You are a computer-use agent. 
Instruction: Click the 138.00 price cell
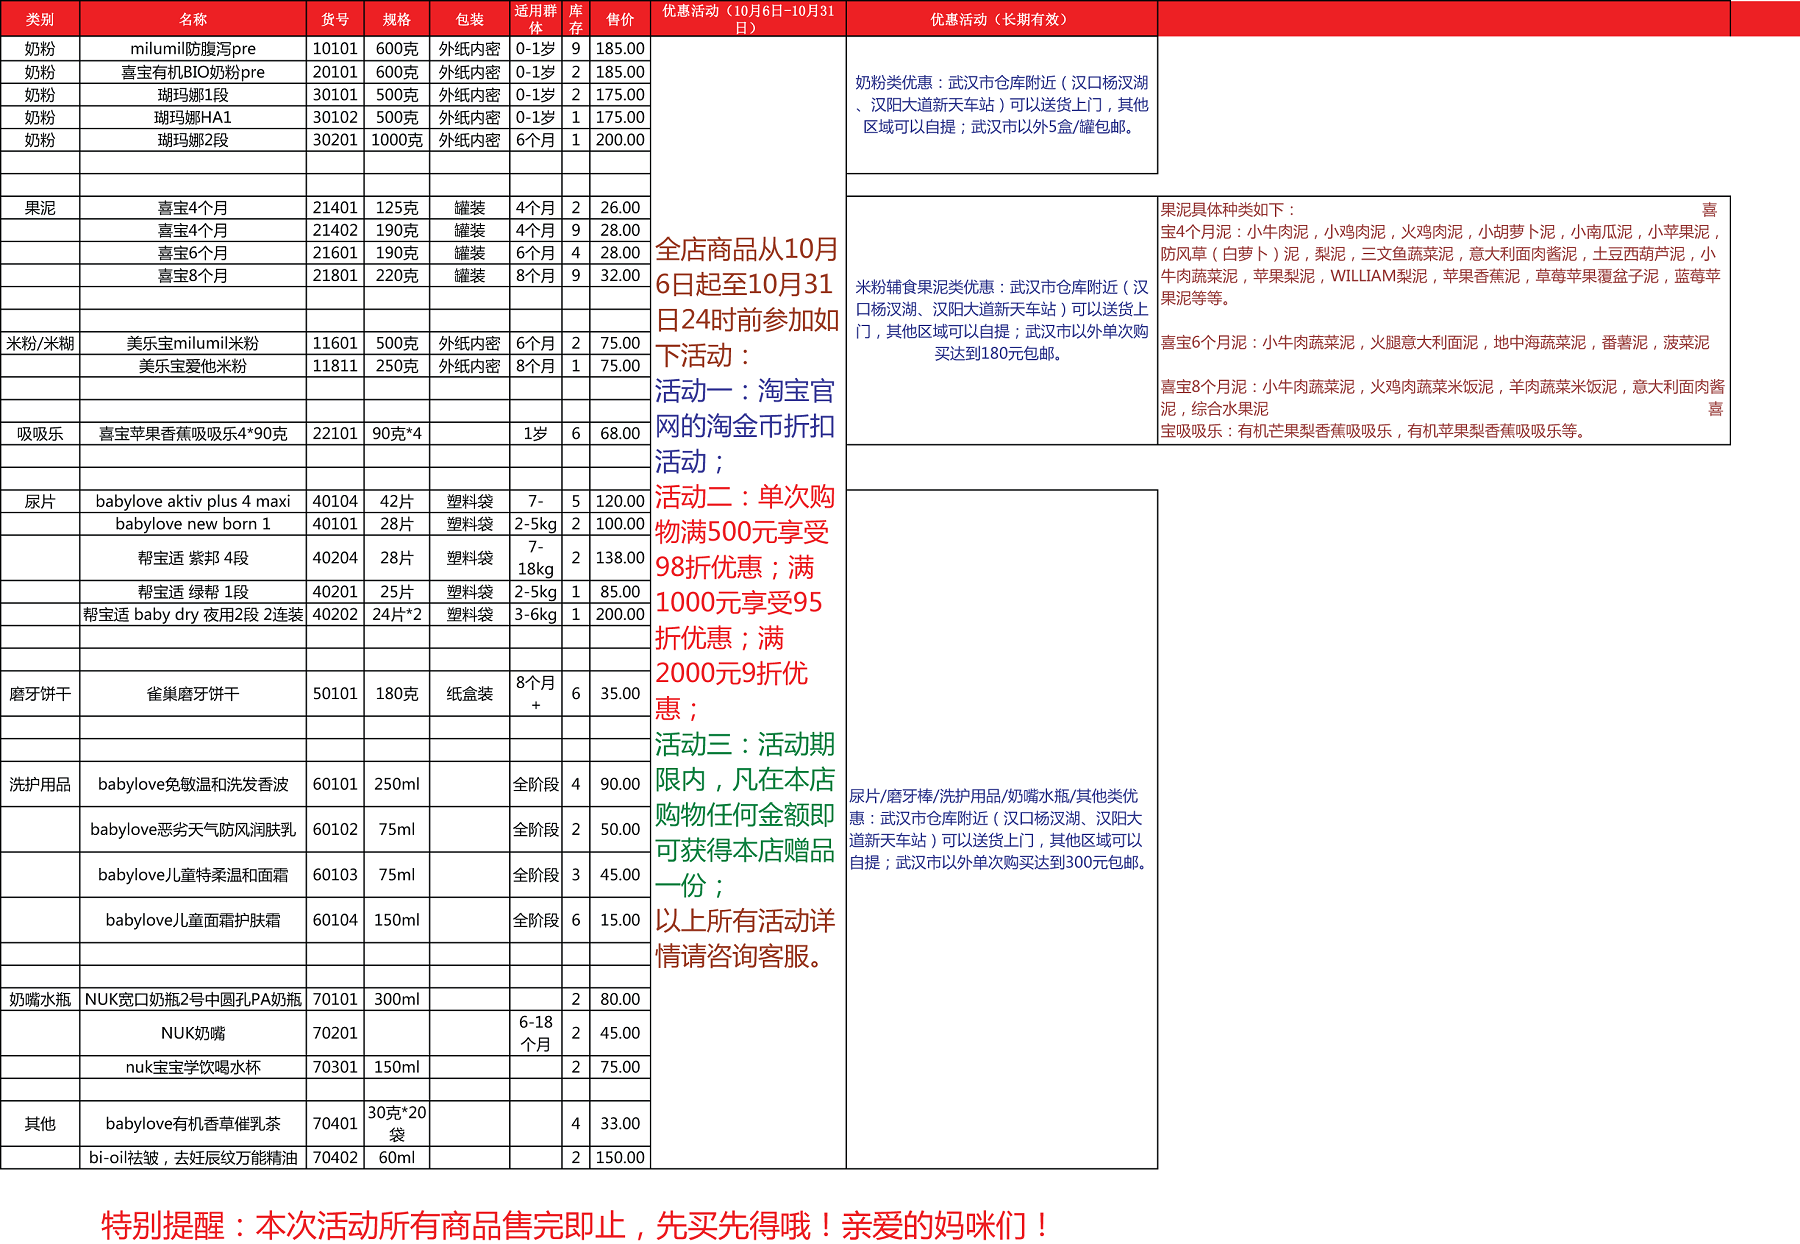(620, 558)
